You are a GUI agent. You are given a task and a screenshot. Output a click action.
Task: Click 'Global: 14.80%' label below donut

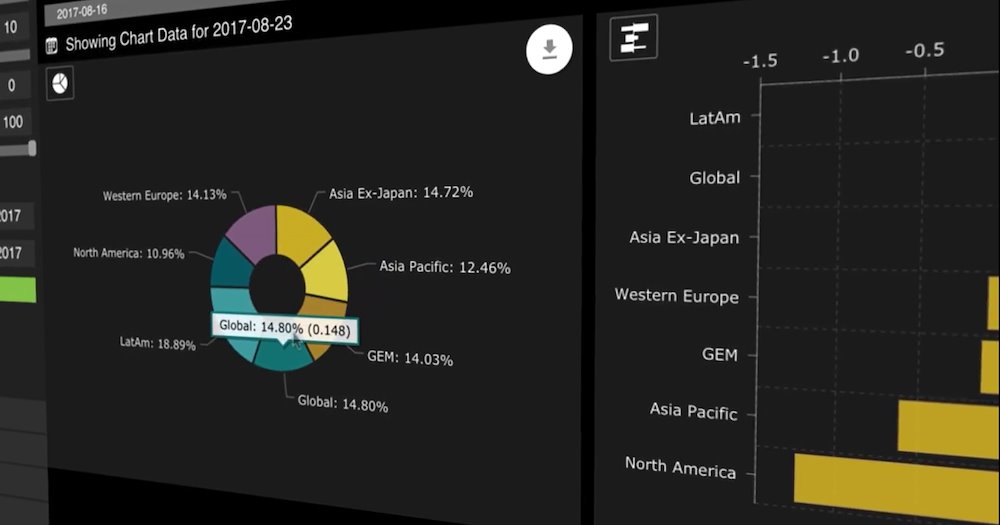(342, 403)
